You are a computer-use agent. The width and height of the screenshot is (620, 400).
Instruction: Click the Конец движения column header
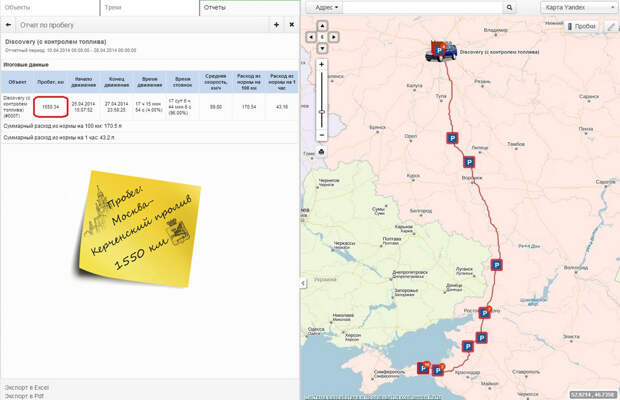click(x=117, y=82)
